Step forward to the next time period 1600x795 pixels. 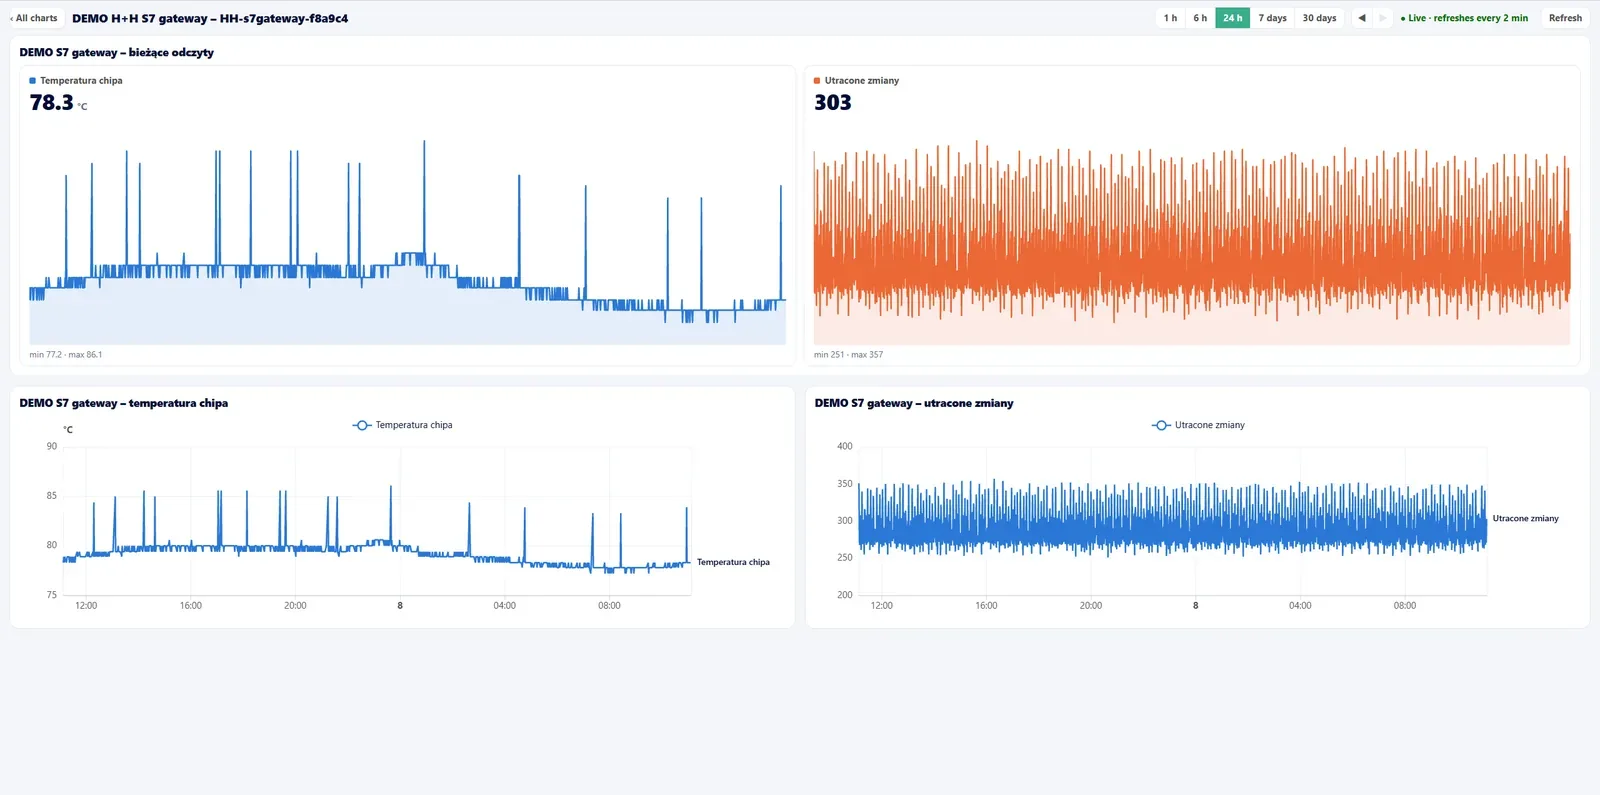[x=1383, y=18]
